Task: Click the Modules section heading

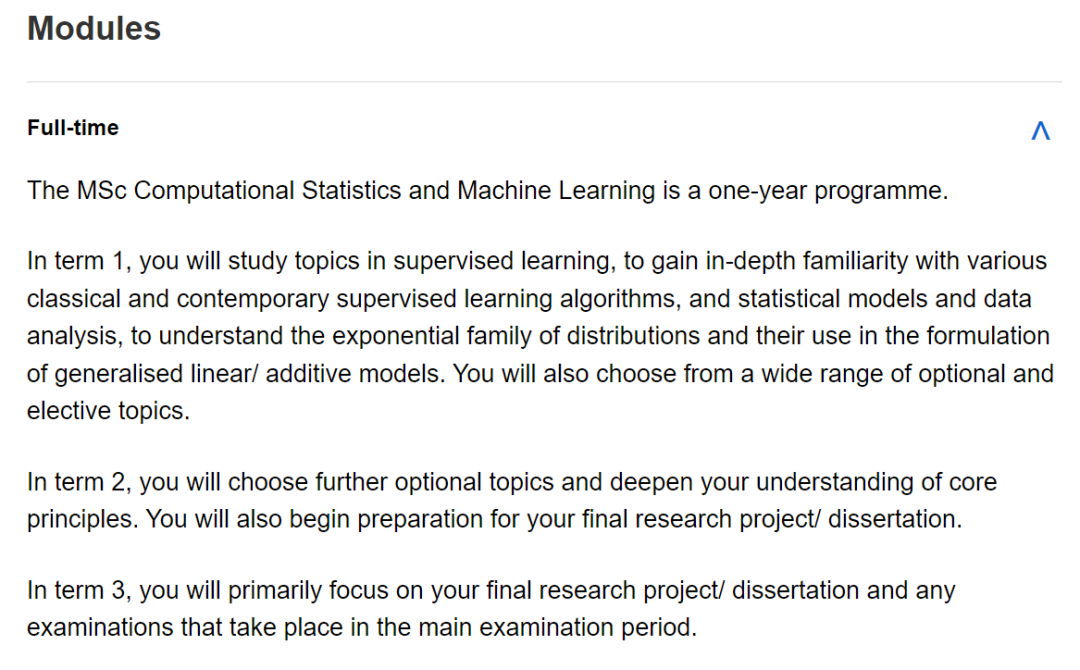Action: point(94,29)
